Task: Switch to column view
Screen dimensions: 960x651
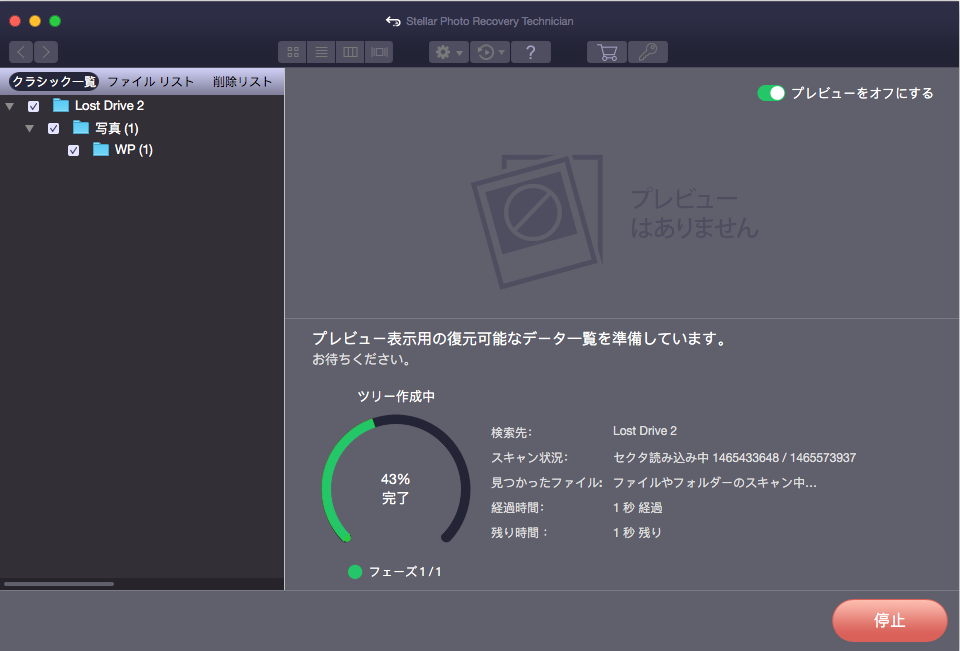Action: coord(350,52)
